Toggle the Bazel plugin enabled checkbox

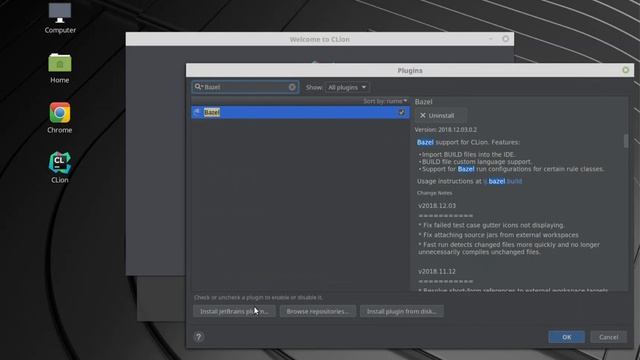coord(402,112)
